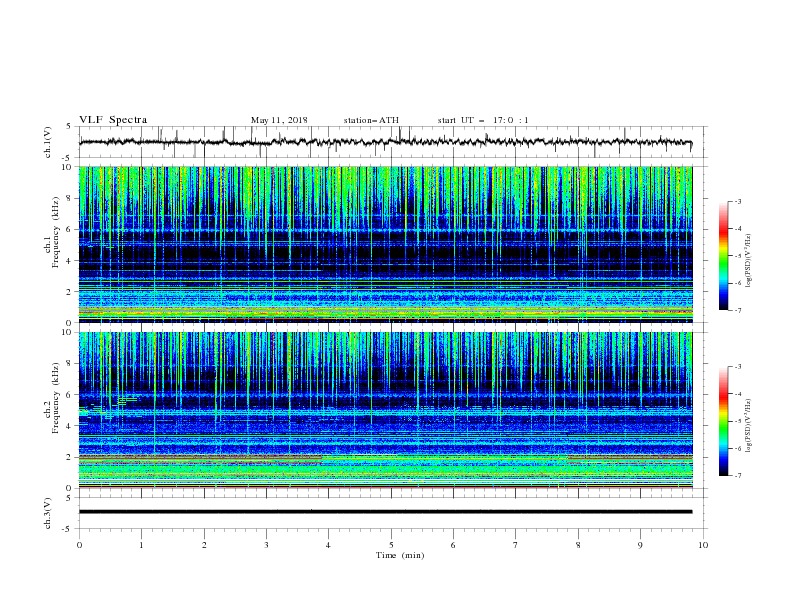Click the ch.1 voltage waveform trace

click(385, 142)
